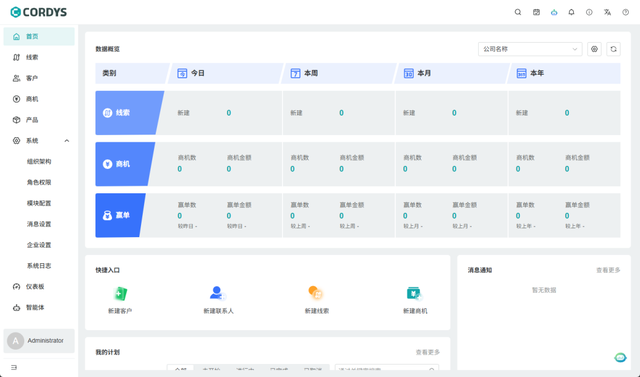The height and width of the screenshot is (377, 640).
Task: Open 模块配置 submenu item
Action: pyautogui.click(x=39, y=203)
